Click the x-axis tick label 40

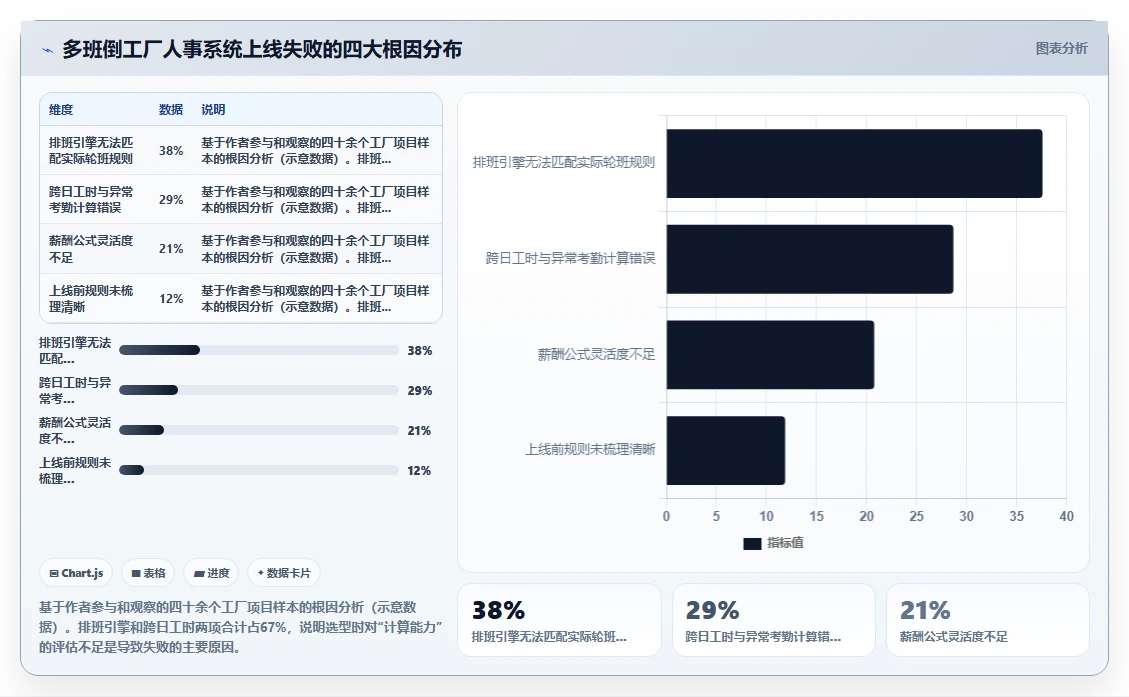(1066, 516)
